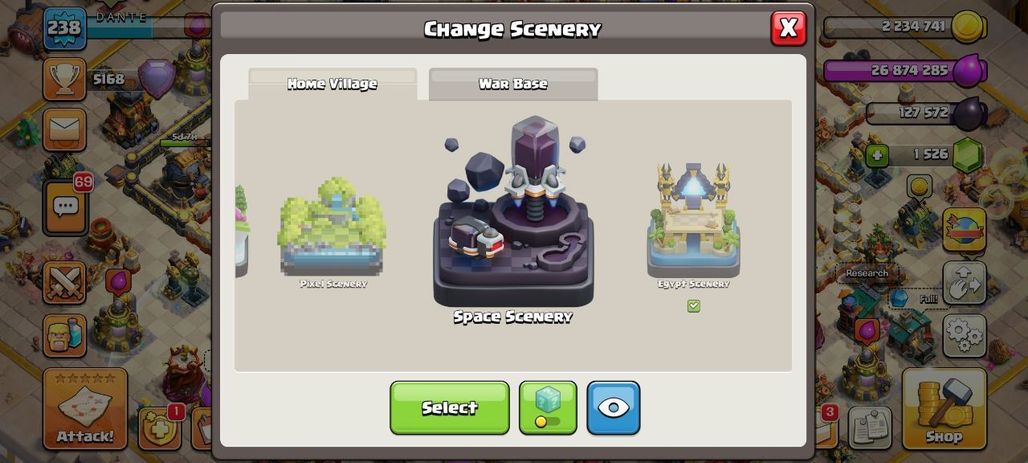Switch to the War Base tab

[513, 84]
